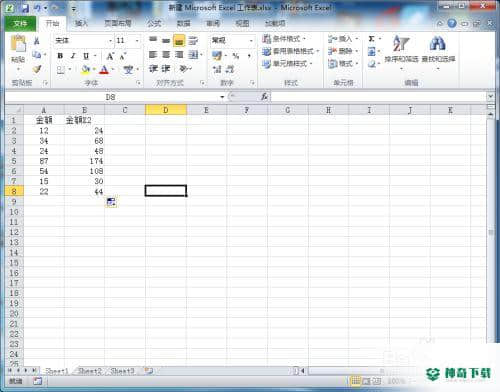
Task: Click the Auto Fill Options icon
Action: (111, 202)
